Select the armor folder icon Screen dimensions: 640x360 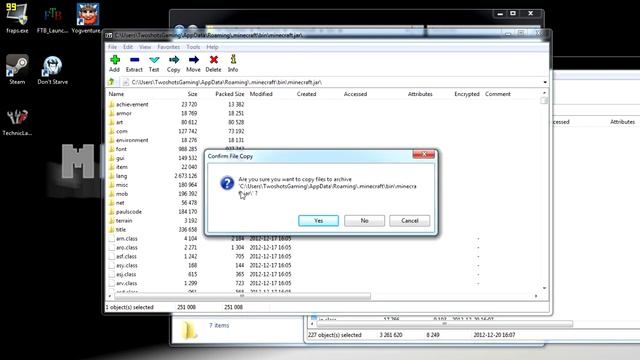click(x=111, y=113)
